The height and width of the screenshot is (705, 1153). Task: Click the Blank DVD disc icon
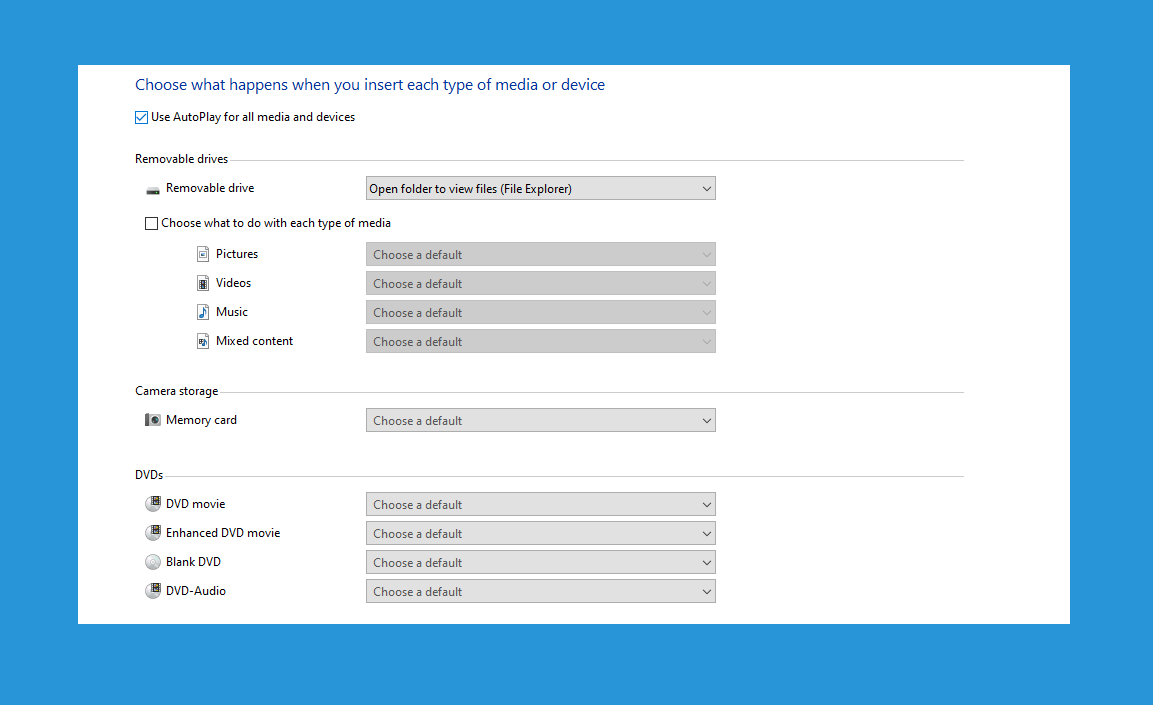point(153,562)
